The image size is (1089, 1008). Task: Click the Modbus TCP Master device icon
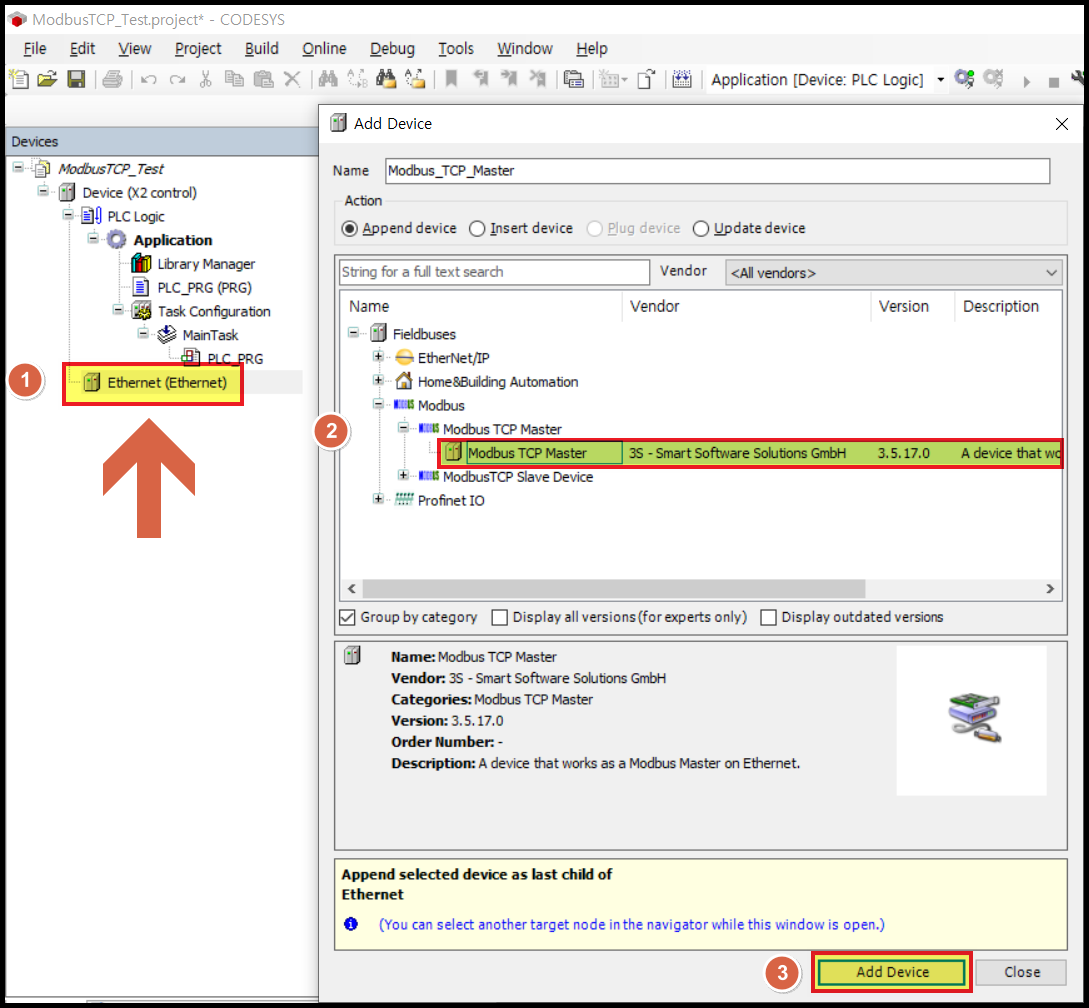click(454, 453)
